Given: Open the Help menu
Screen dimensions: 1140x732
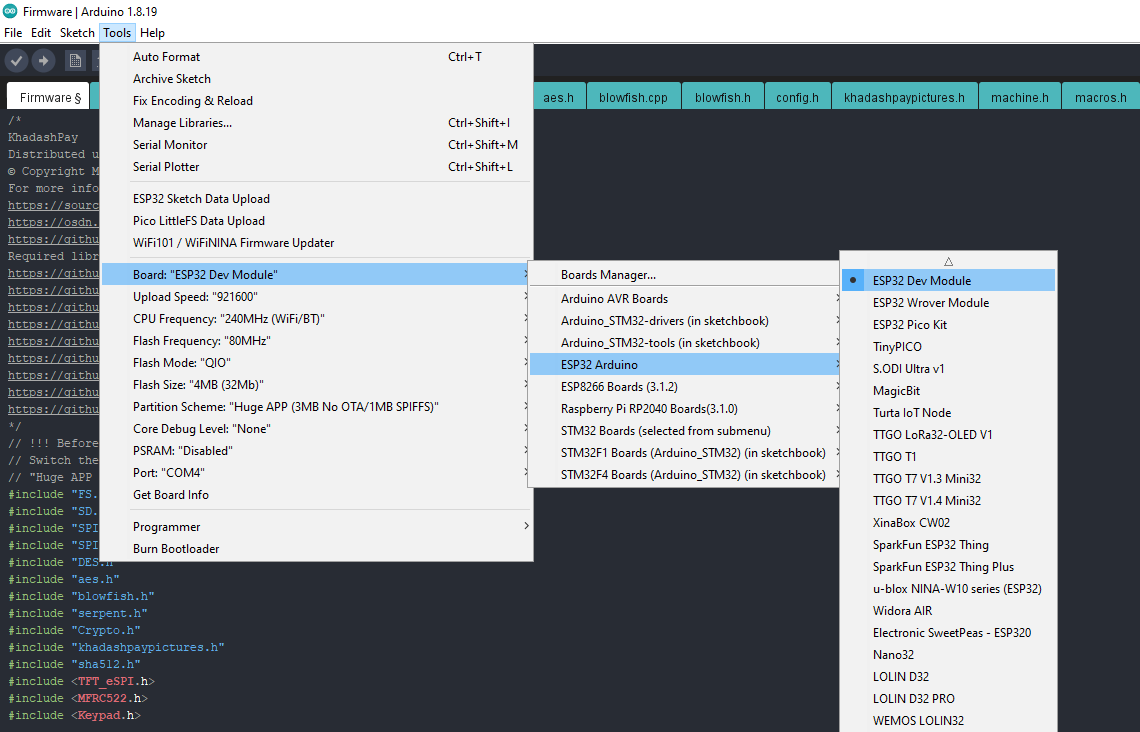Looking at the screenshot, I should point(152,33).
